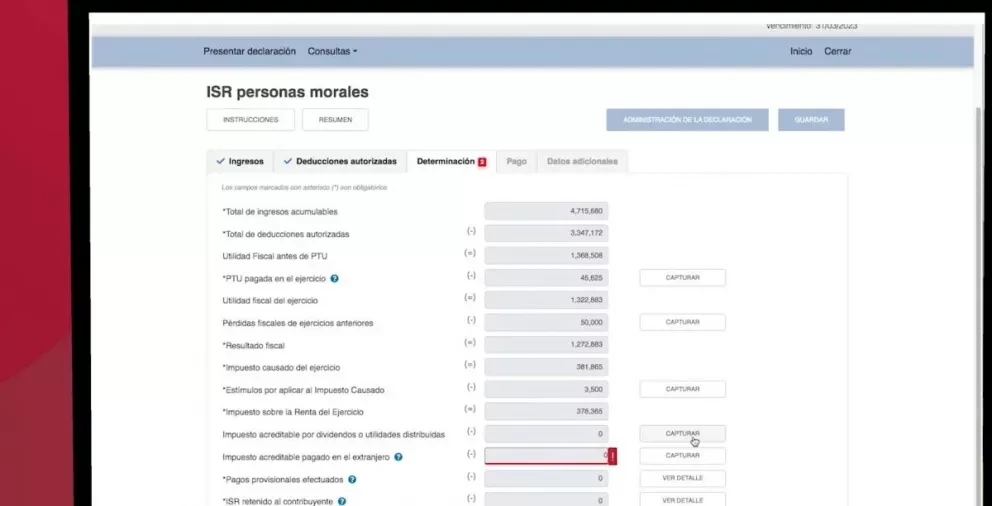This screenshot has width=992, height=506.
Task: Switch to the Ingresos tab
Action: [x=240, y=161]
